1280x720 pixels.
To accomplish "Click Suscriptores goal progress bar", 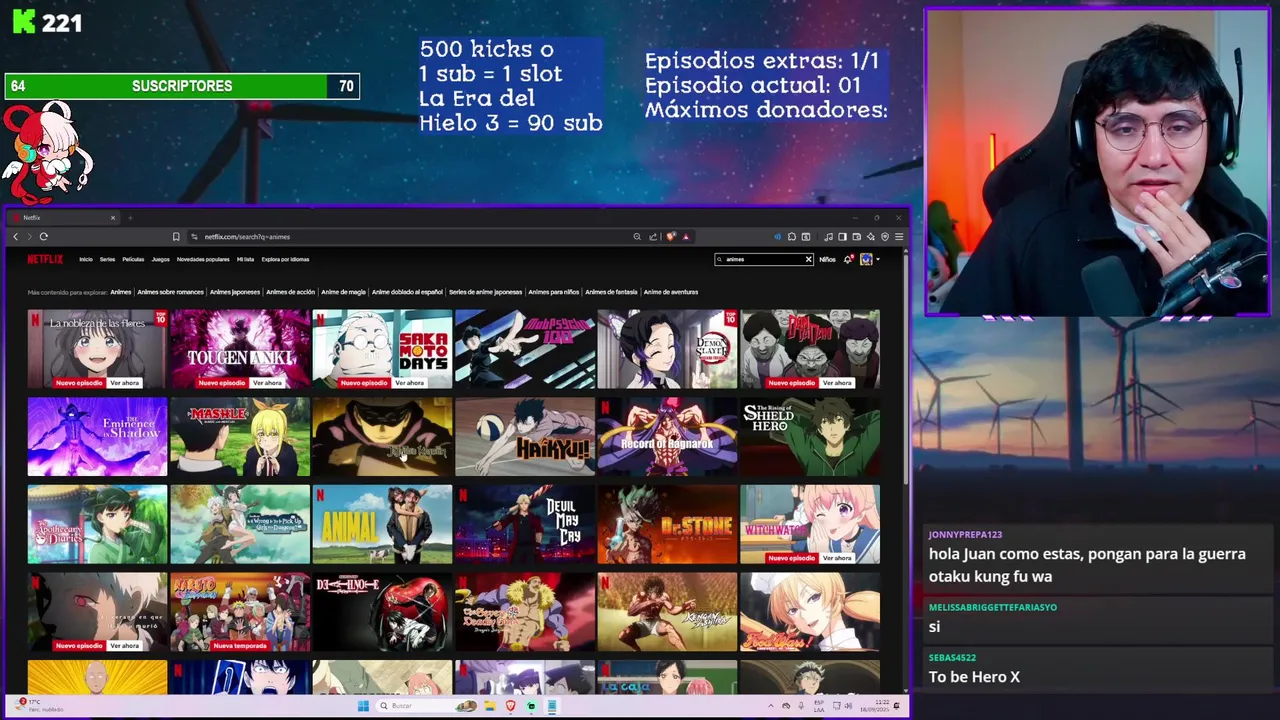I will [x=182, y=86].
